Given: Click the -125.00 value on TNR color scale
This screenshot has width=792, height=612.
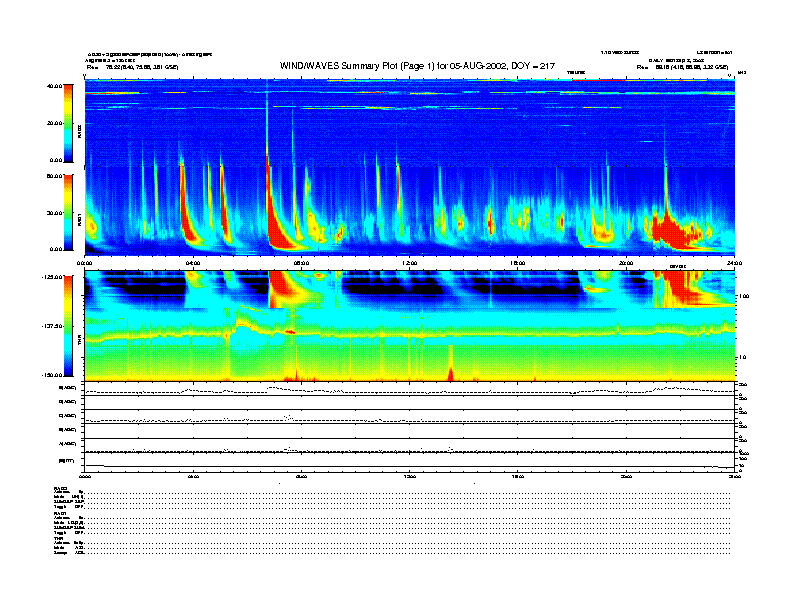Looking at the screenshot, I should pos(52,277).
